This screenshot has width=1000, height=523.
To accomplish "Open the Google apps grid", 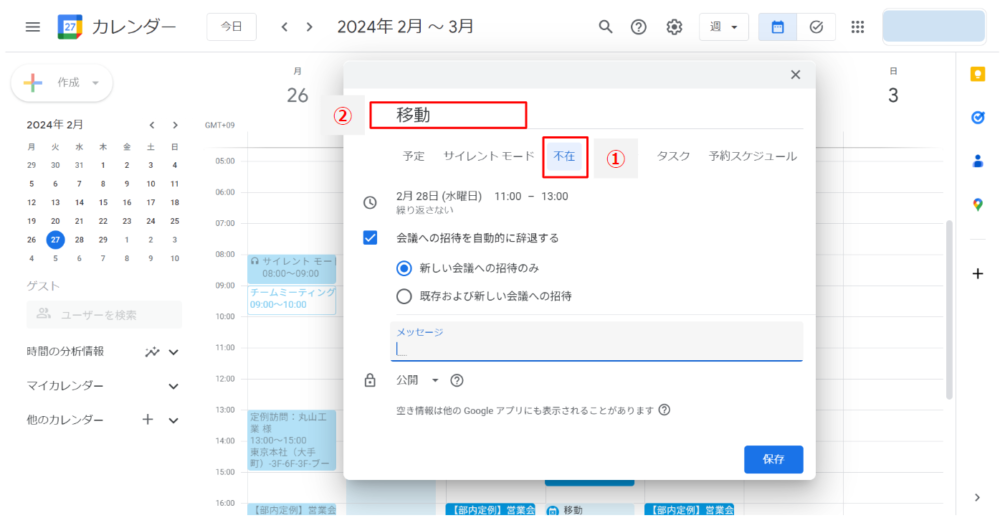I will tap(857, 27).
